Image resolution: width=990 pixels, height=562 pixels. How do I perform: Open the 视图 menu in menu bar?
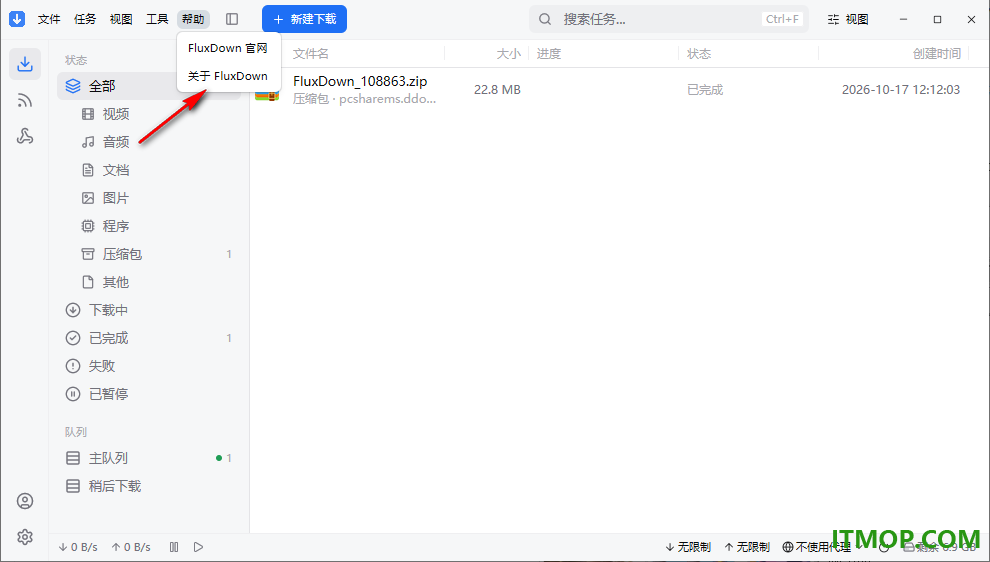pos(121,19)
